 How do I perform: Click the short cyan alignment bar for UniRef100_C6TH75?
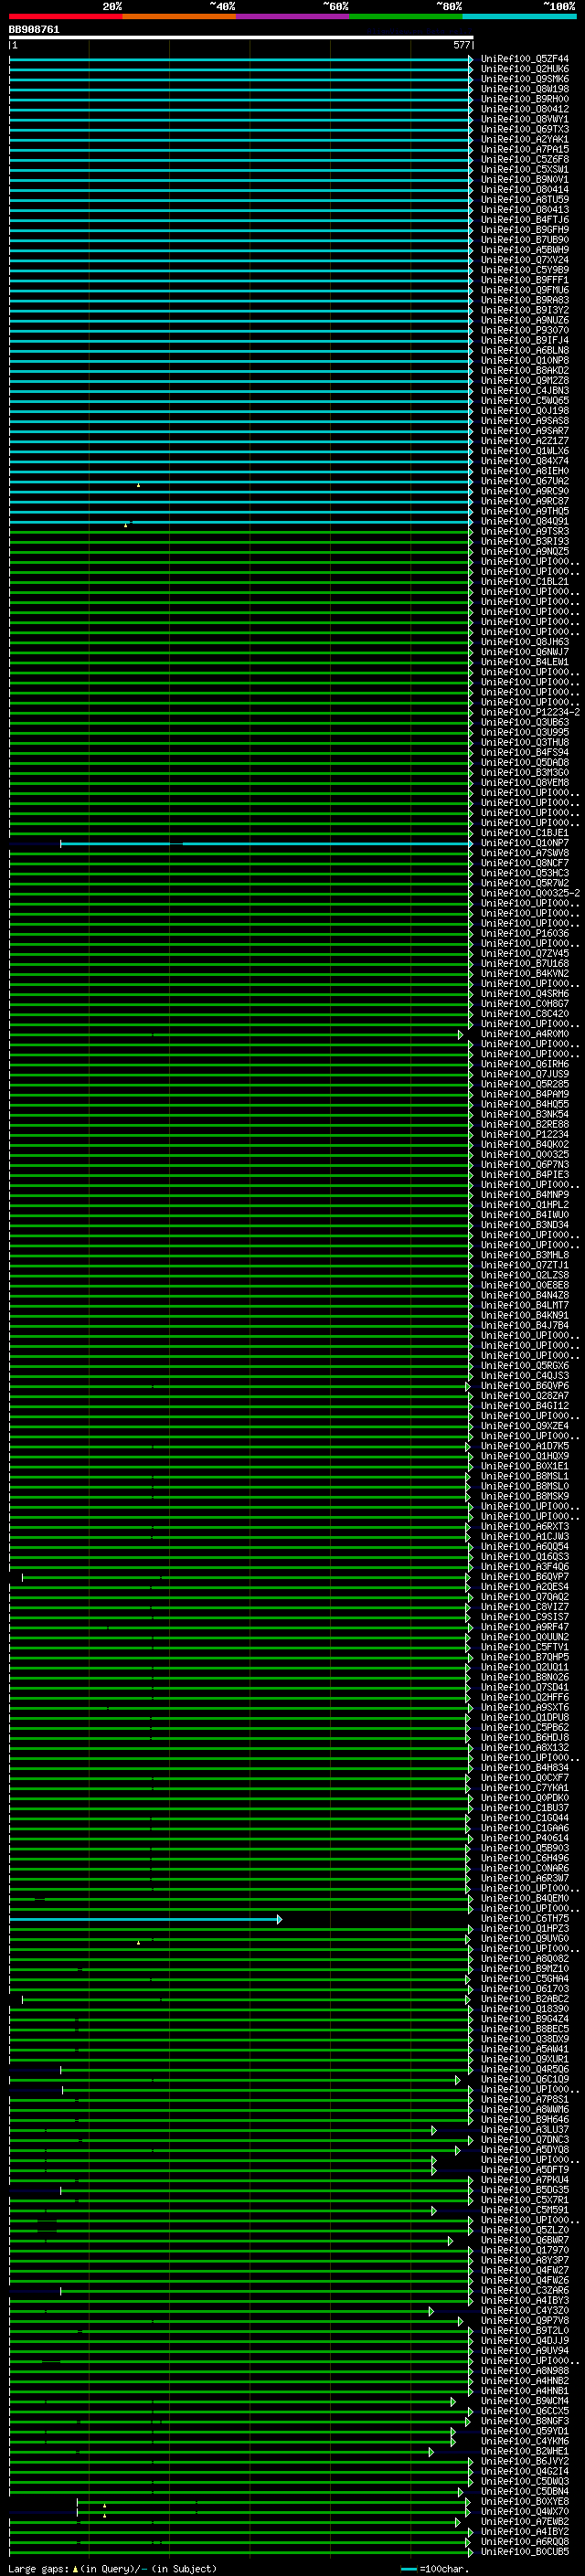click(145, 1920)
